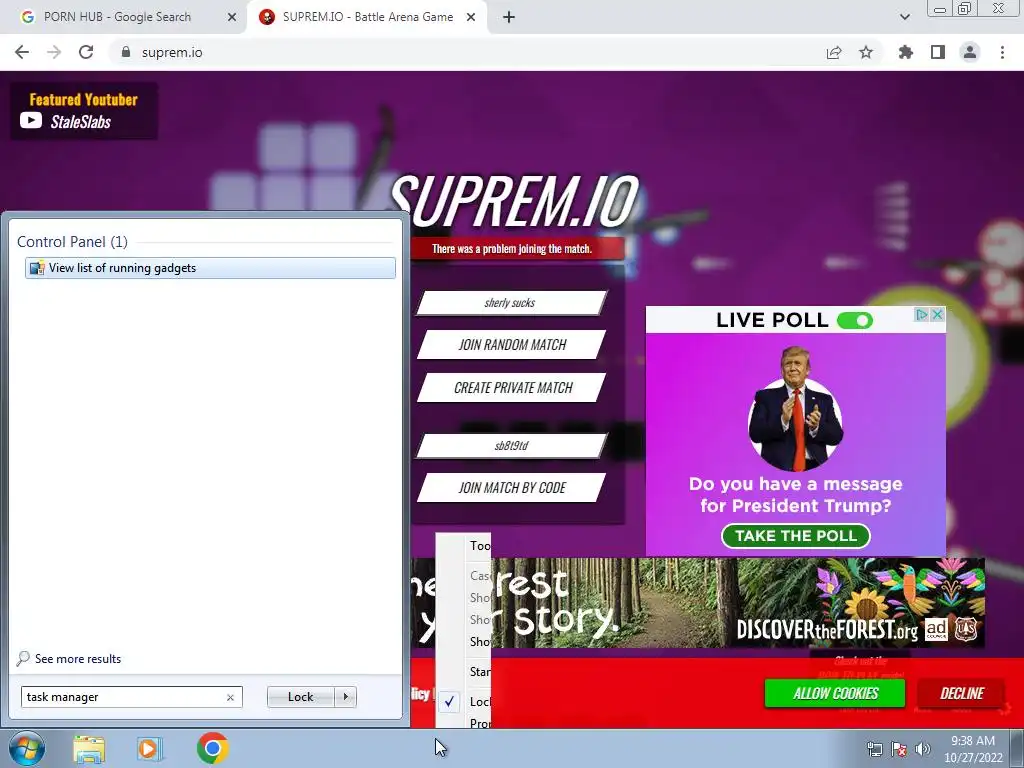Click the AdChoices triangle icon
Viewport: 1024px width, 768px height.
click(x=921, y=315)
